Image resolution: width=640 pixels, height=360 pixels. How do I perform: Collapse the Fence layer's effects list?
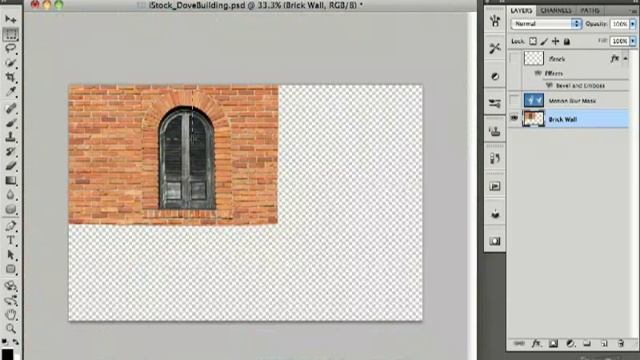point(625,59)
